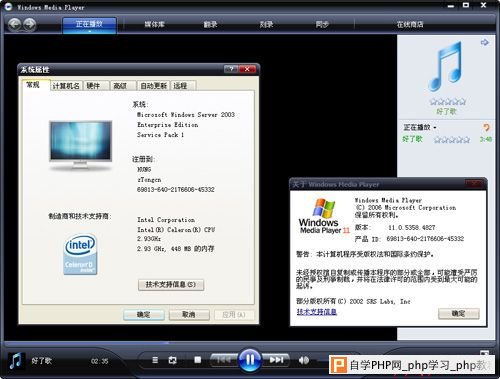The width and height of the screenshot is (500, 379).
Task: Switch to the 计算机名 tab
Action: pyautogui.click(x=66, y=86)
